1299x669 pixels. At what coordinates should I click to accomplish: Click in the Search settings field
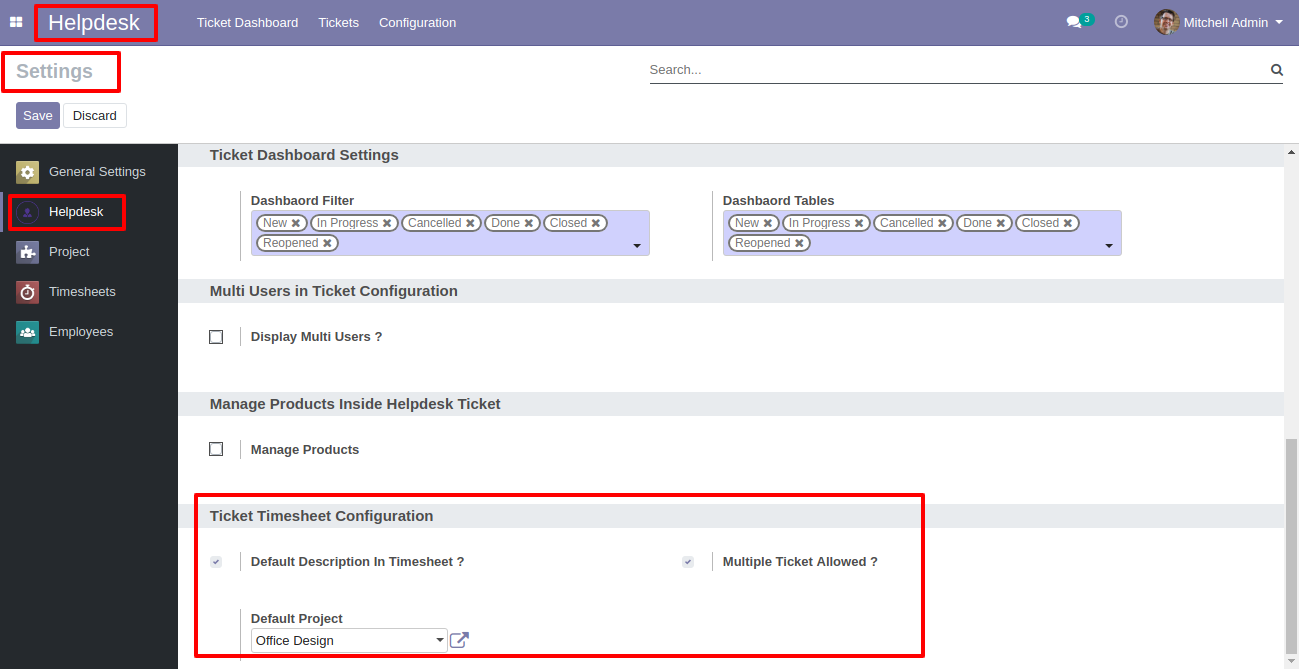click(x=958, y=70)
